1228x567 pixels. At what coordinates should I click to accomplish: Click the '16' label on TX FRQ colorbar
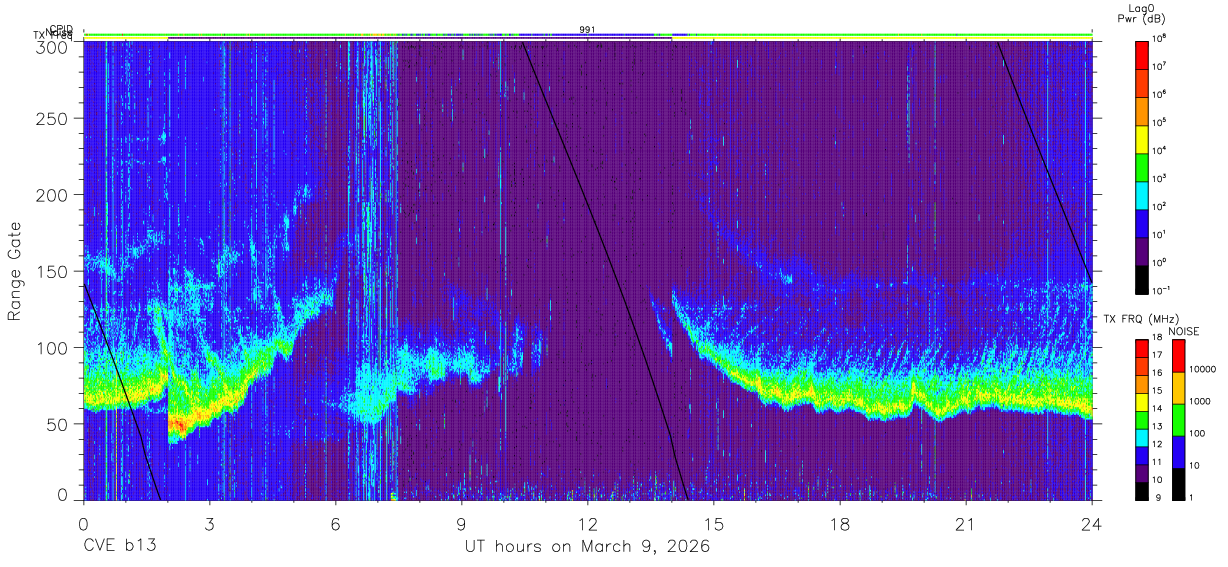[x=1158, y=373]
